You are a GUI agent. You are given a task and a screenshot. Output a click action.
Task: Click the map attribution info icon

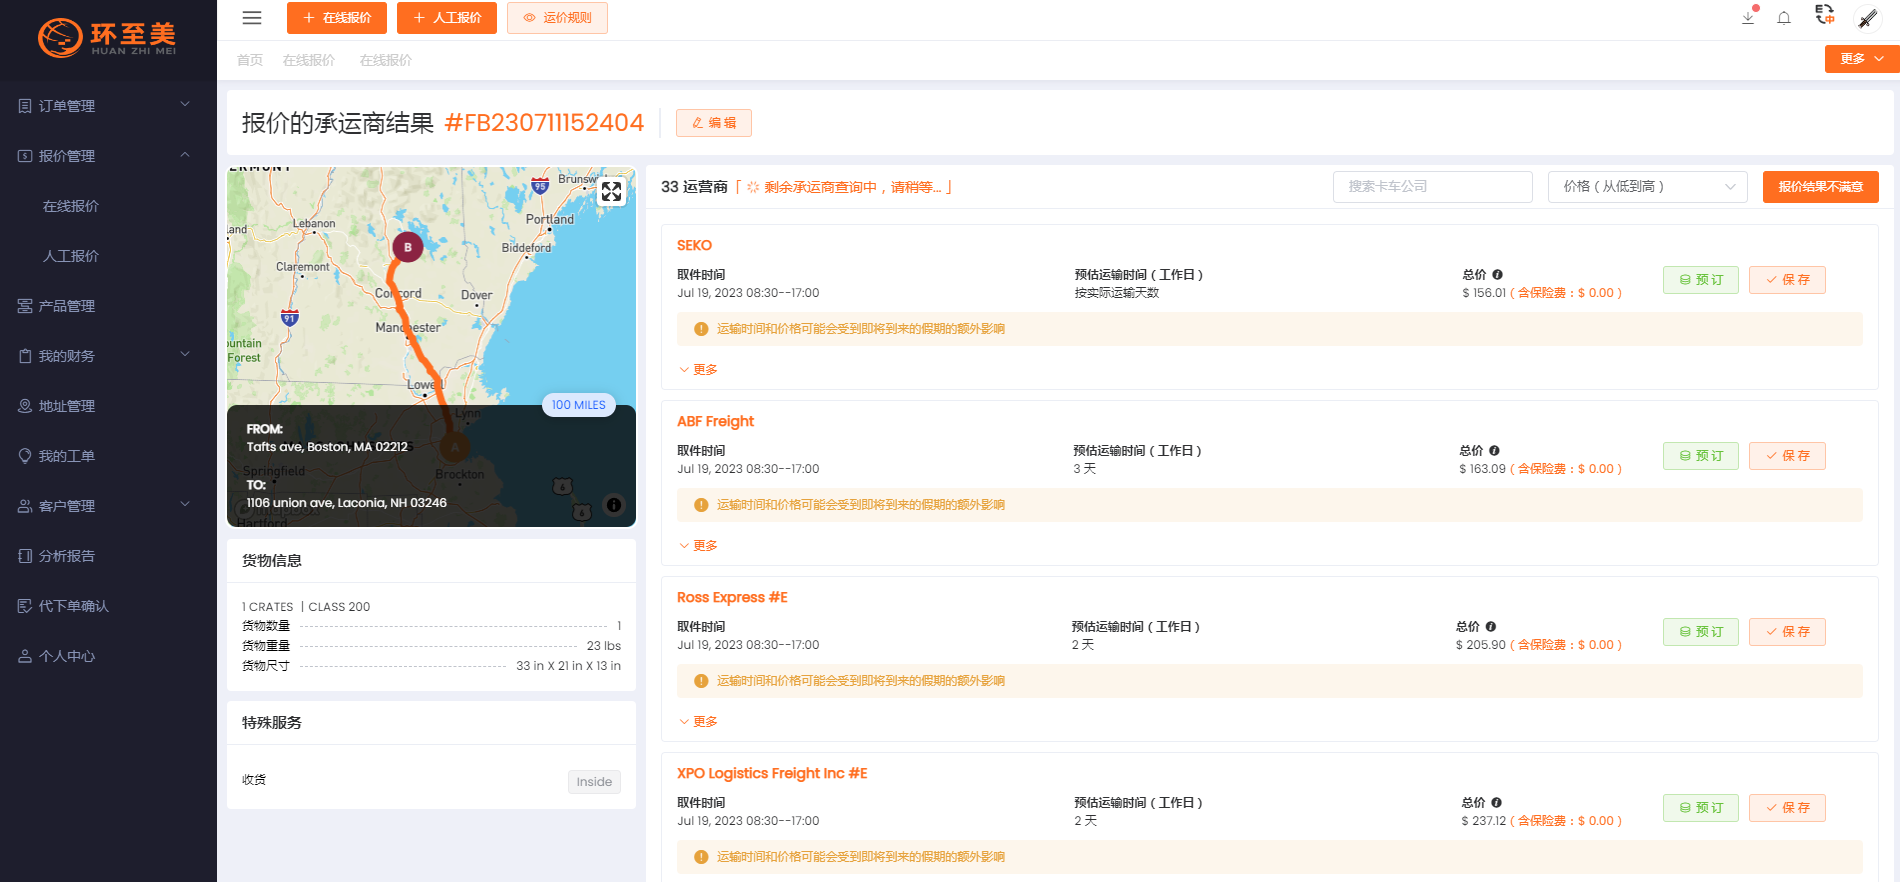[x=614, y=505]
